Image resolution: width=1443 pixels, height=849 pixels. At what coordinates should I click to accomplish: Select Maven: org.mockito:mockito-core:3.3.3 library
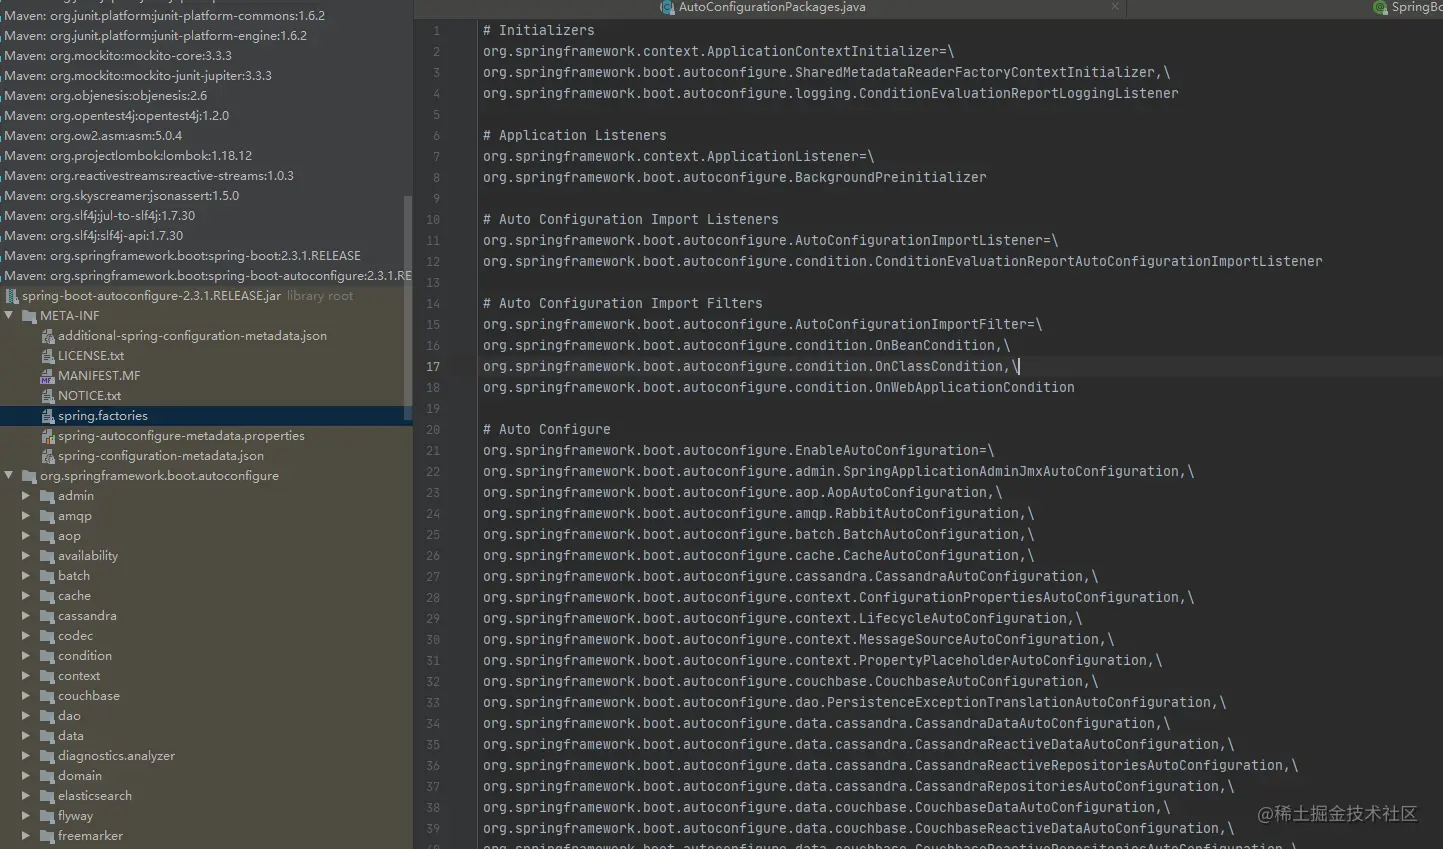118,56
